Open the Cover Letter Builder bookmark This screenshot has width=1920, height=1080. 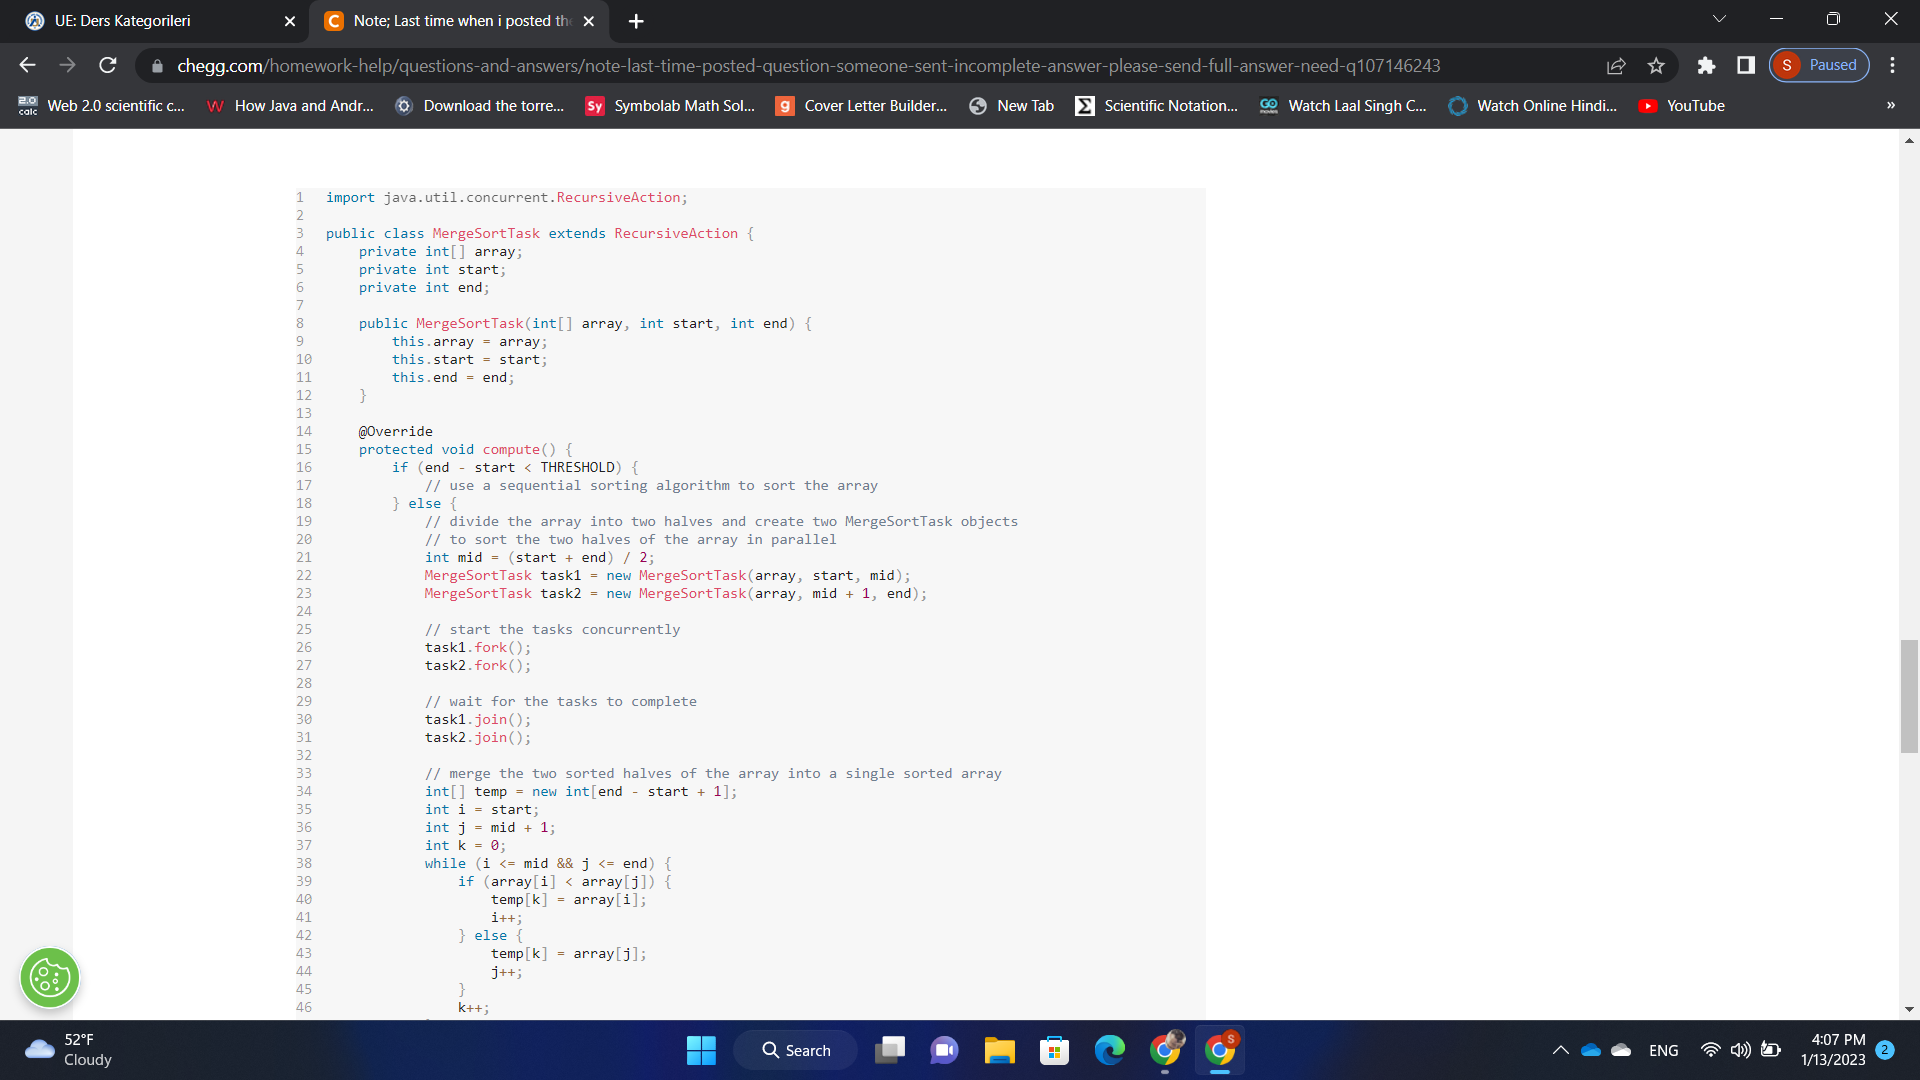(x=862, y=105)
